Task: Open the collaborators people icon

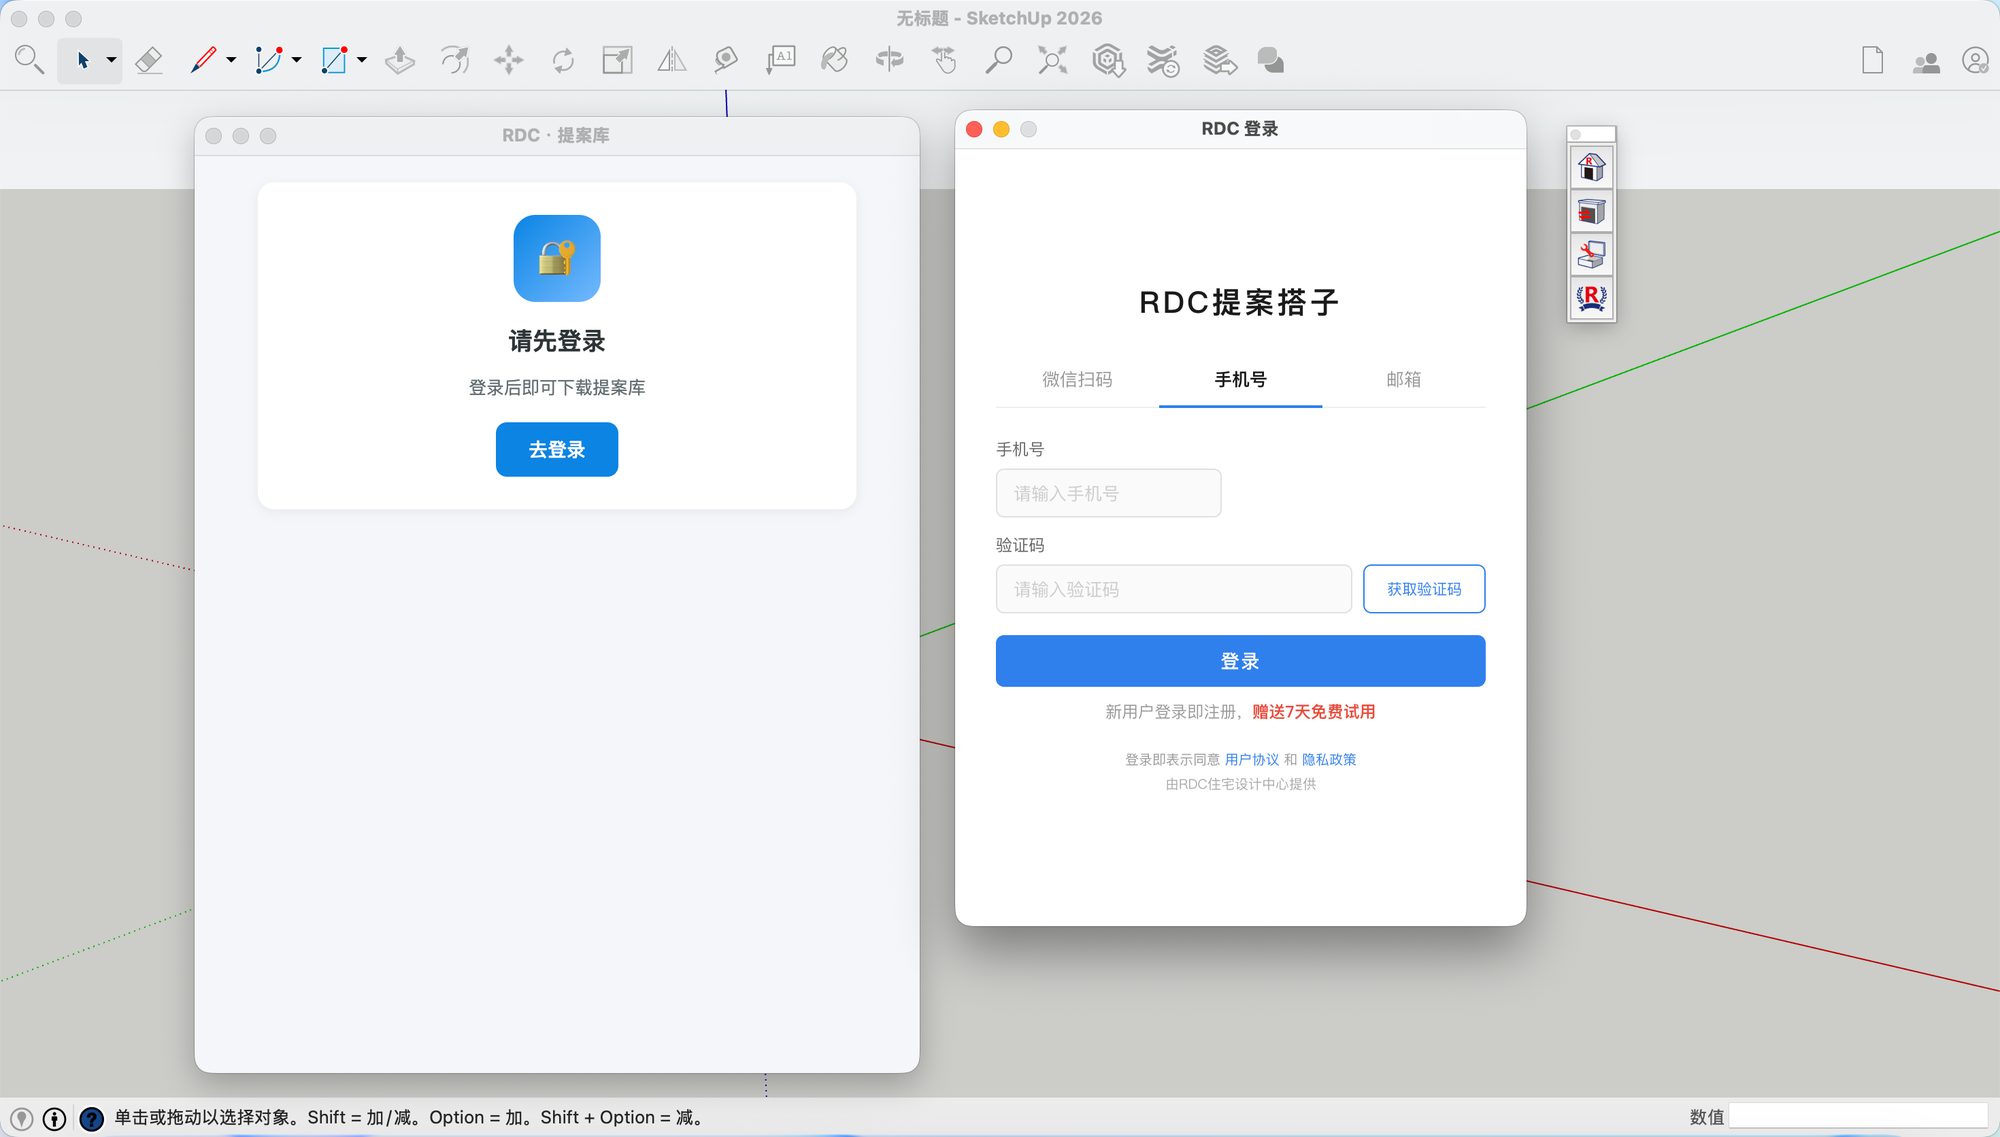Action: coord(1926,62)
